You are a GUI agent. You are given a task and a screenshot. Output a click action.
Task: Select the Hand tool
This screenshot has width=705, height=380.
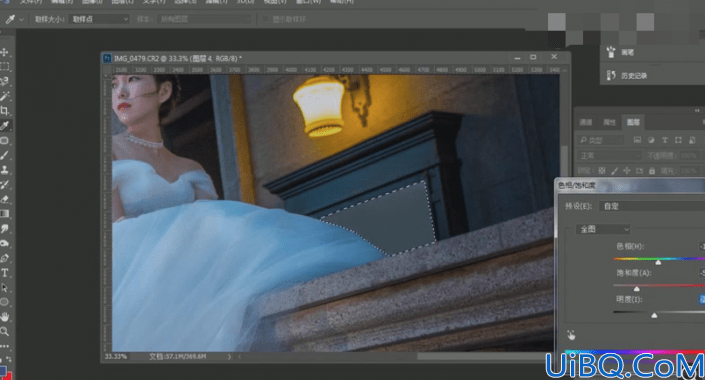4,317
